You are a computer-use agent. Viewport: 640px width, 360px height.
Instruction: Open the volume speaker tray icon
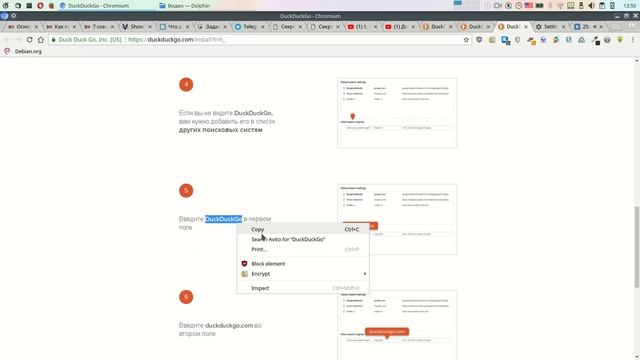[x=591, y=6]
